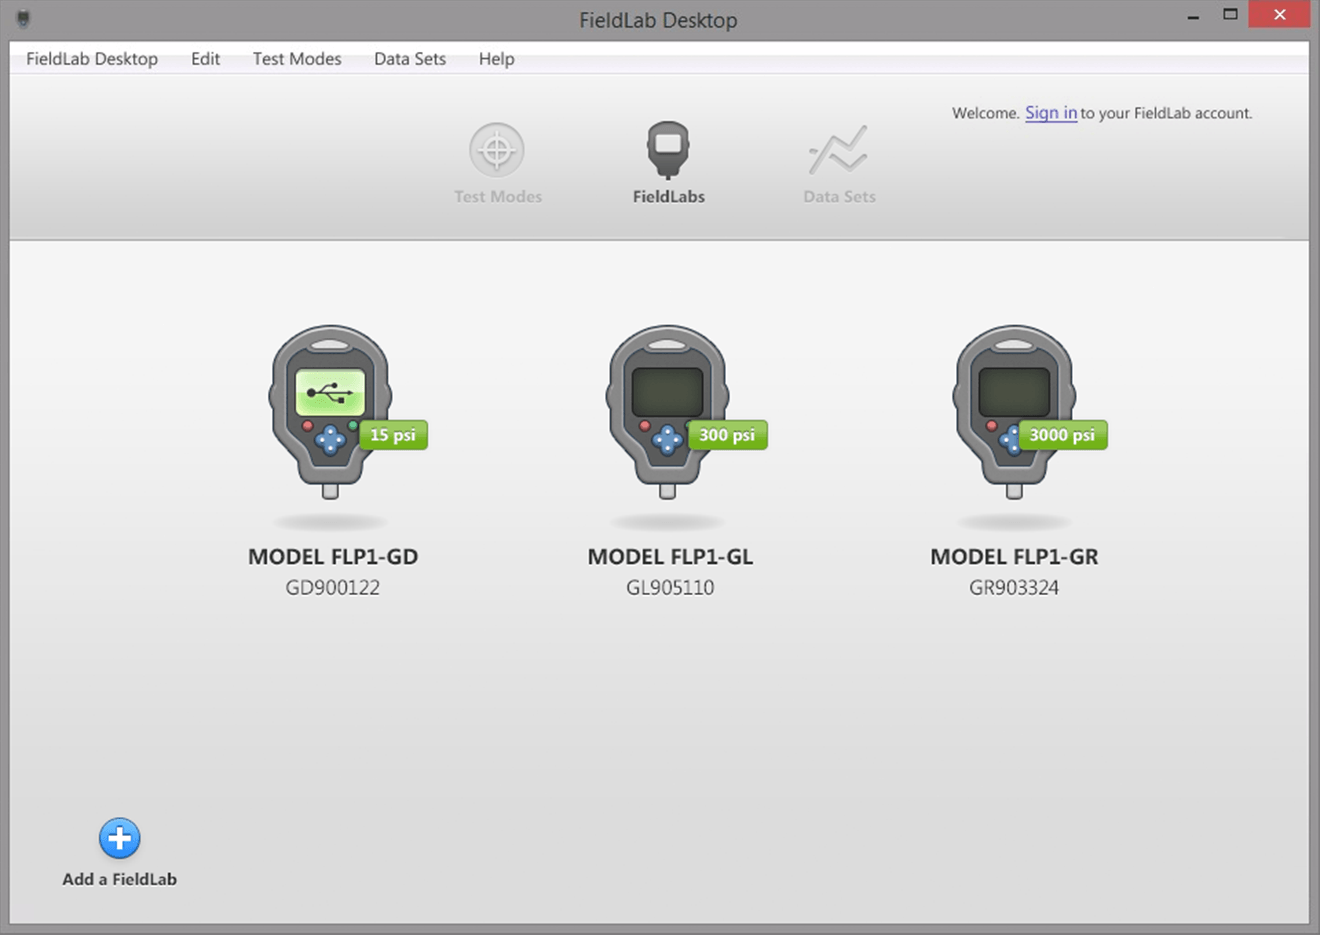Image resolution: width=1320 pixels, height=935 pixels.
Task: Open the Data Sets icon
Action: coord(839,160)
